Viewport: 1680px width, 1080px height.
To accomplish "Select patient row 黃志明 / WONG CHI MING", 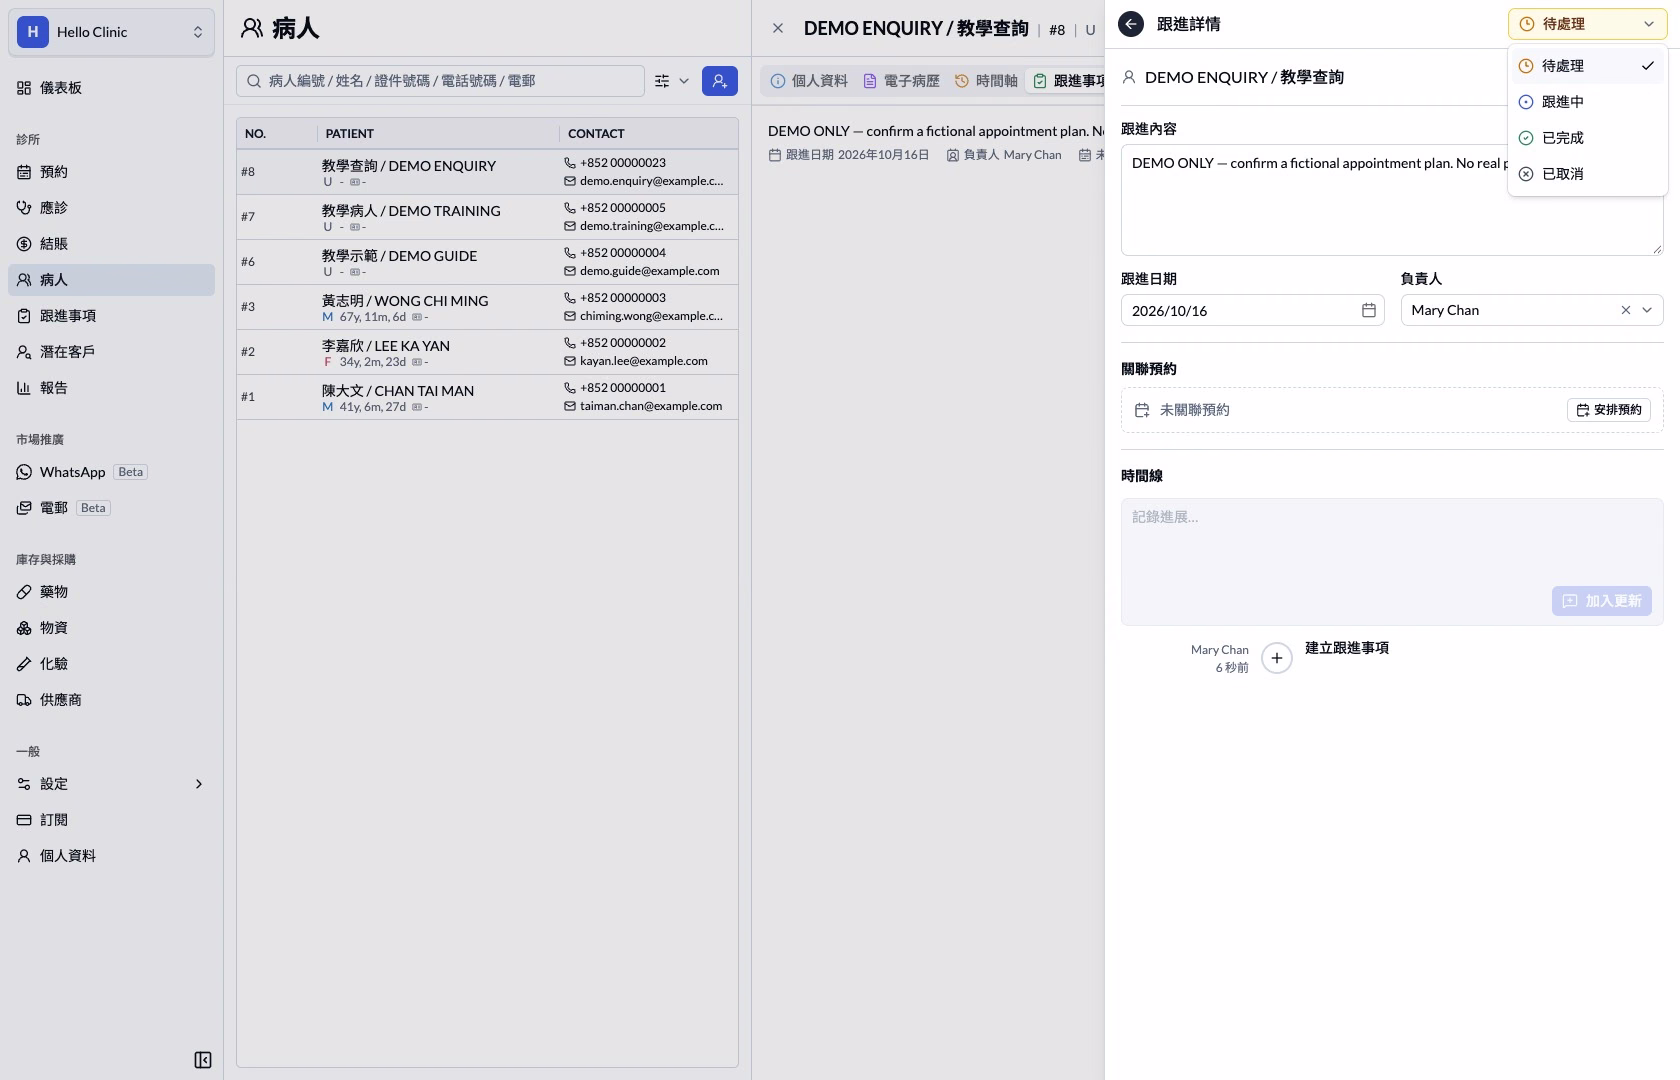I will [x=487, y=307].
